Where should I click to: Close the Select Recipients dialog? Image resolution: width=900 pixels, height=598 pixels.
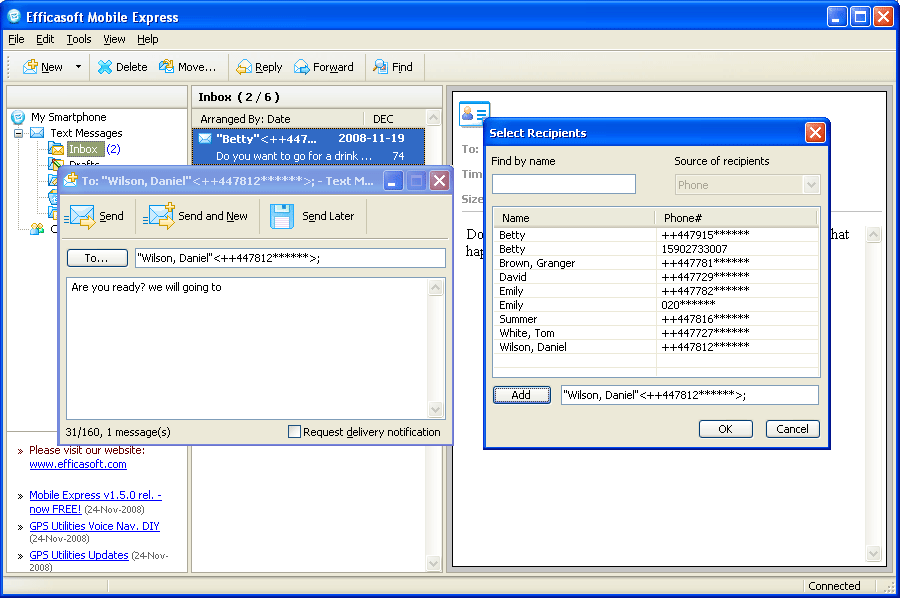click(815, 133)
